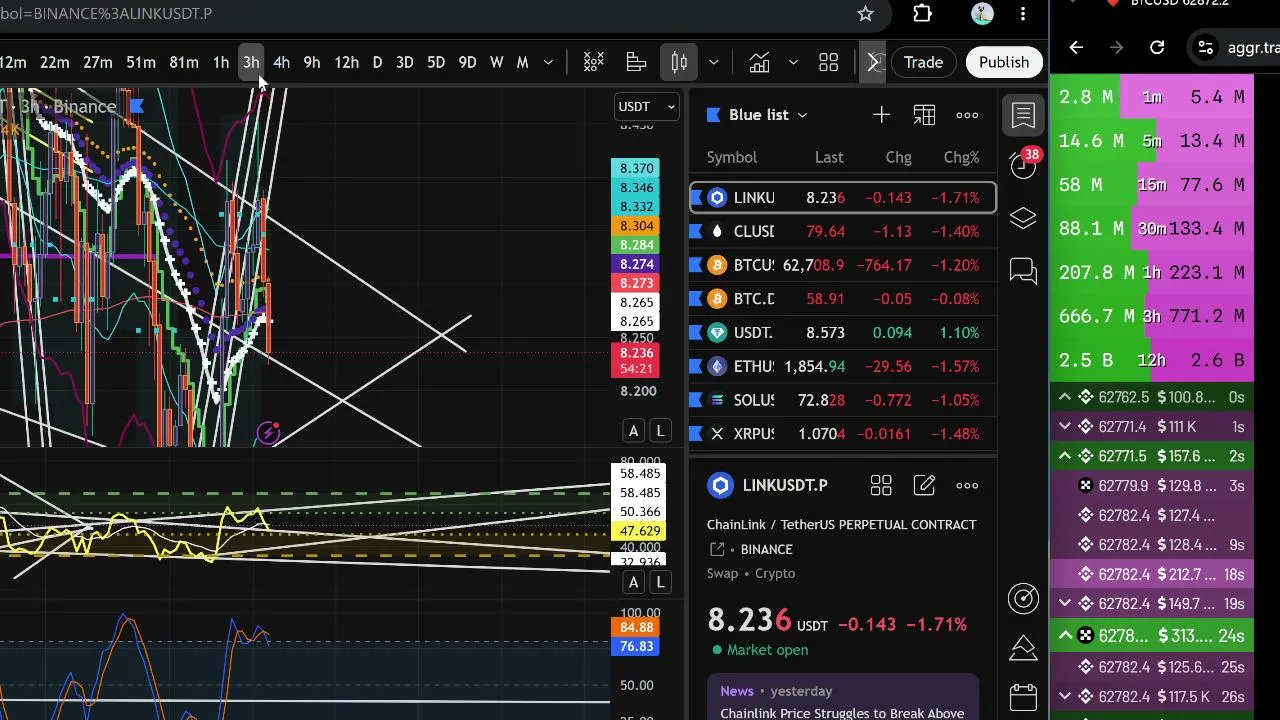The width and height of the screenshot is (1280, 720).
Task: Toggle log scale L on main chart
Action: point(660,431)
